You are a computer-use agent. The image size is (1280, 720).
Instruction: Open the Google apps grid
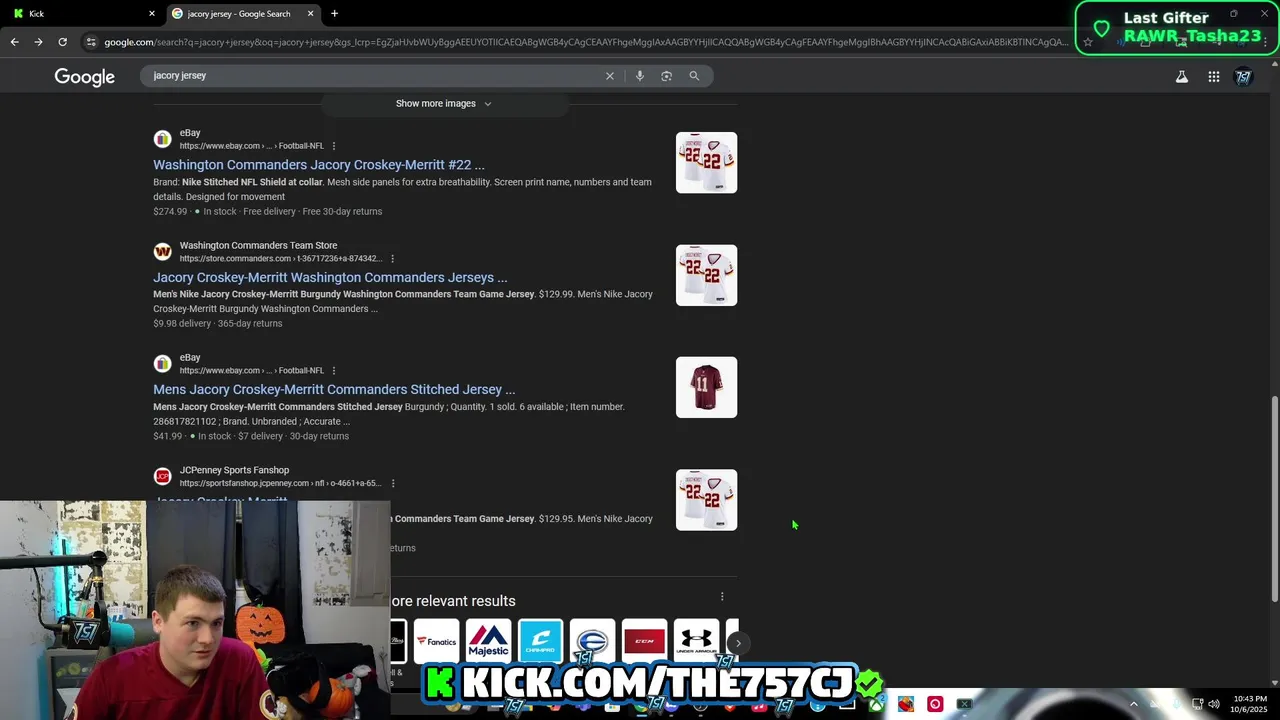tap(1214, 77)
